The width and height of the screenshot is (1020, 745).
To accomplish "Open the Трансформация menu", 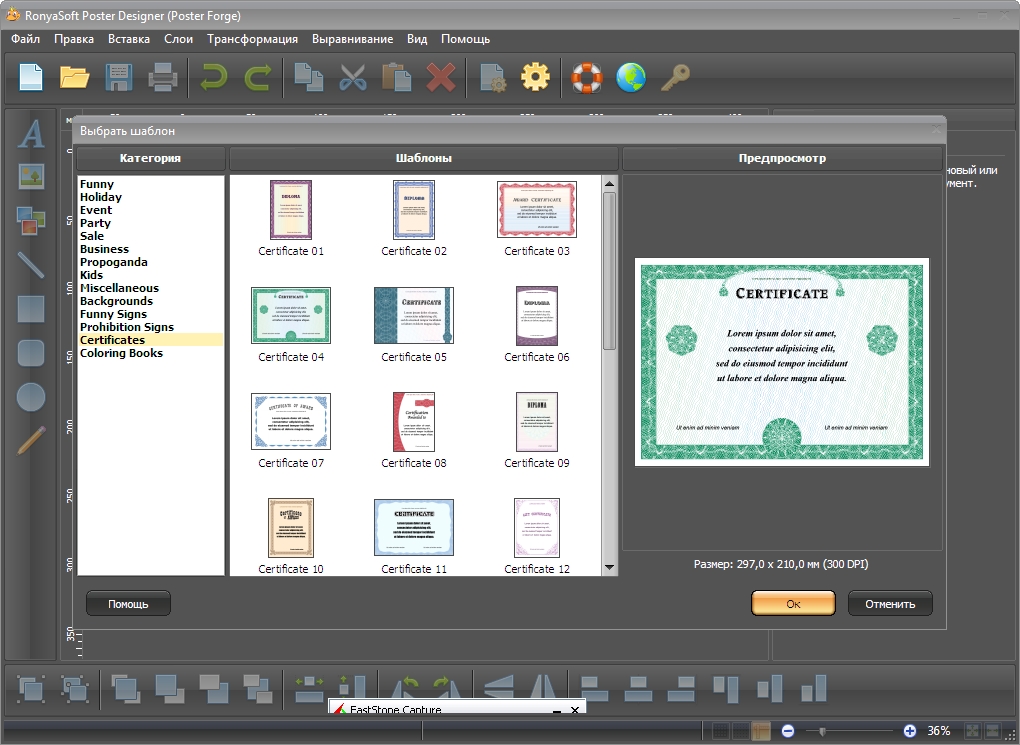I will (252, 39).
